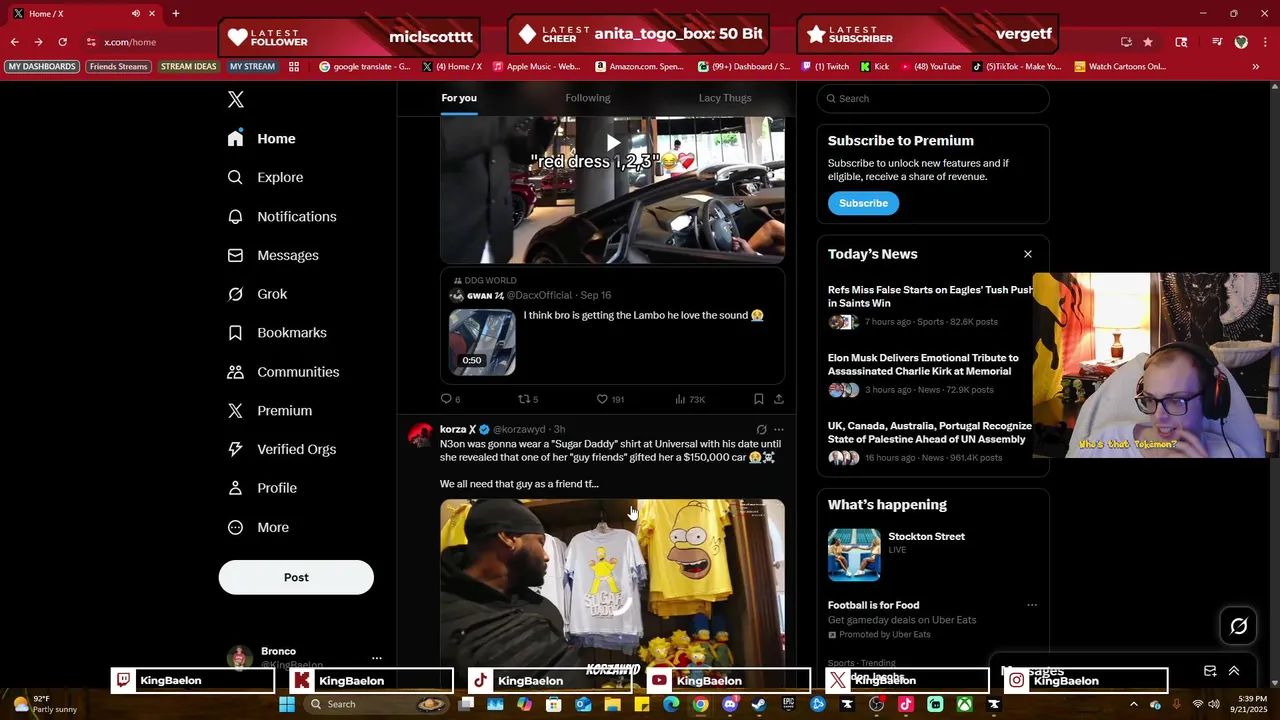Click the X search field
Screen dimensions: 1280x720
[x=932, y=98]
